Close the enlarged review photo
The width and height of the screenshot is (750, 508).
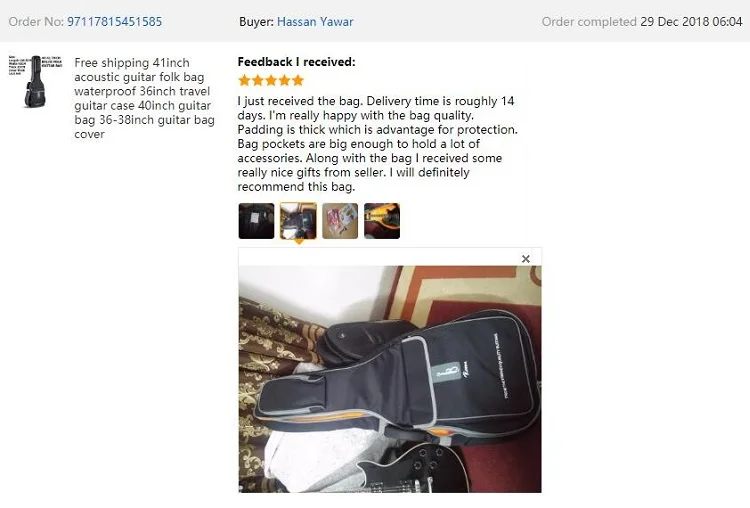(x=526, y=259)
